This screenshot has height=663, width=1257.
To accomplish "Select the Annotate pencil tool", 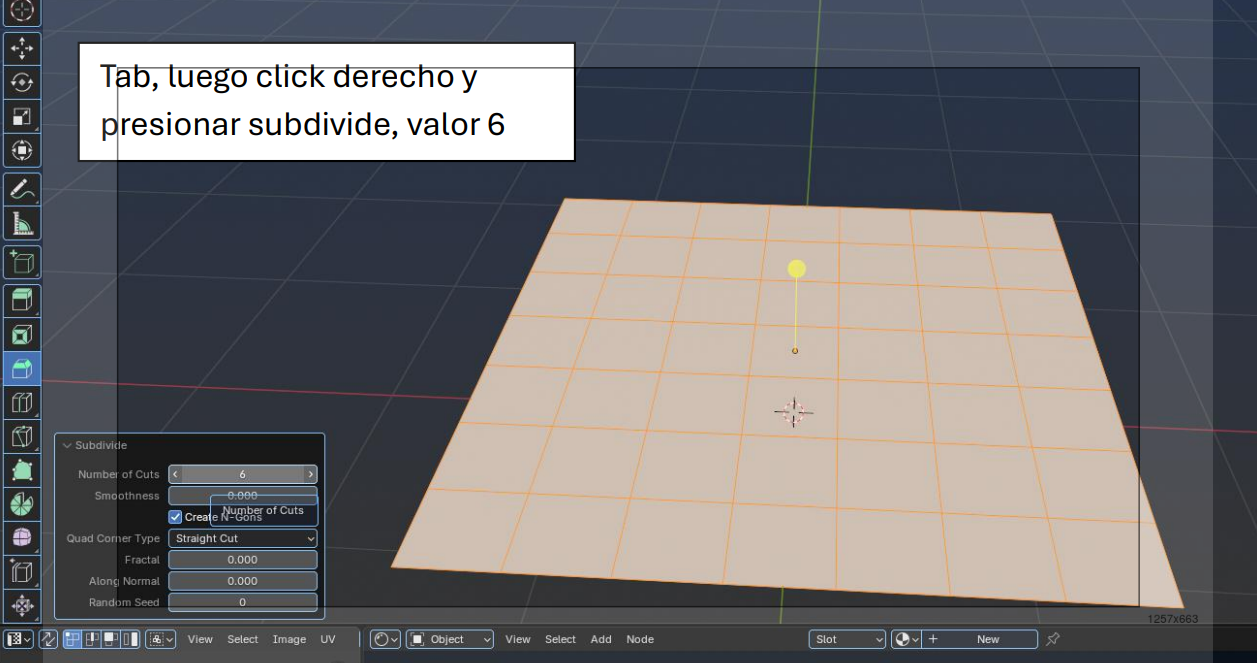I will pyautogui.click(x=22, y=188).
